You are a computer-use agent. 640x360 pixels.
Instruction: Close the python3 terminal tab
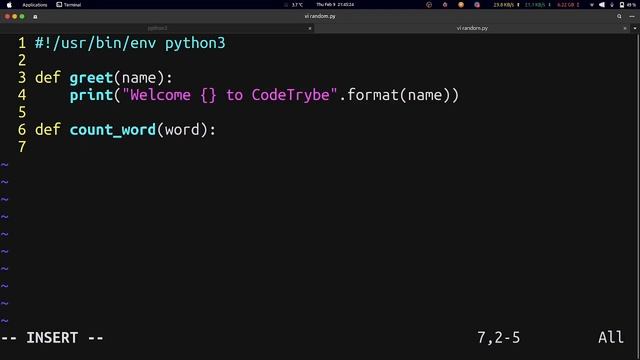(310, 28)
